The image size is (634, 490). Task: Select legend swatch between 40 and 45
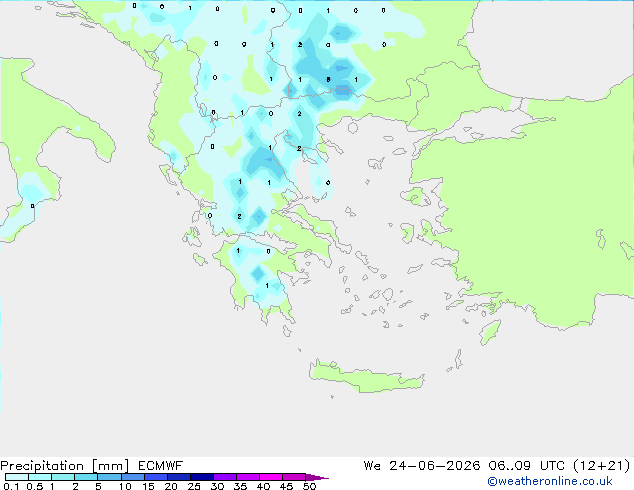tap(271, 477)
